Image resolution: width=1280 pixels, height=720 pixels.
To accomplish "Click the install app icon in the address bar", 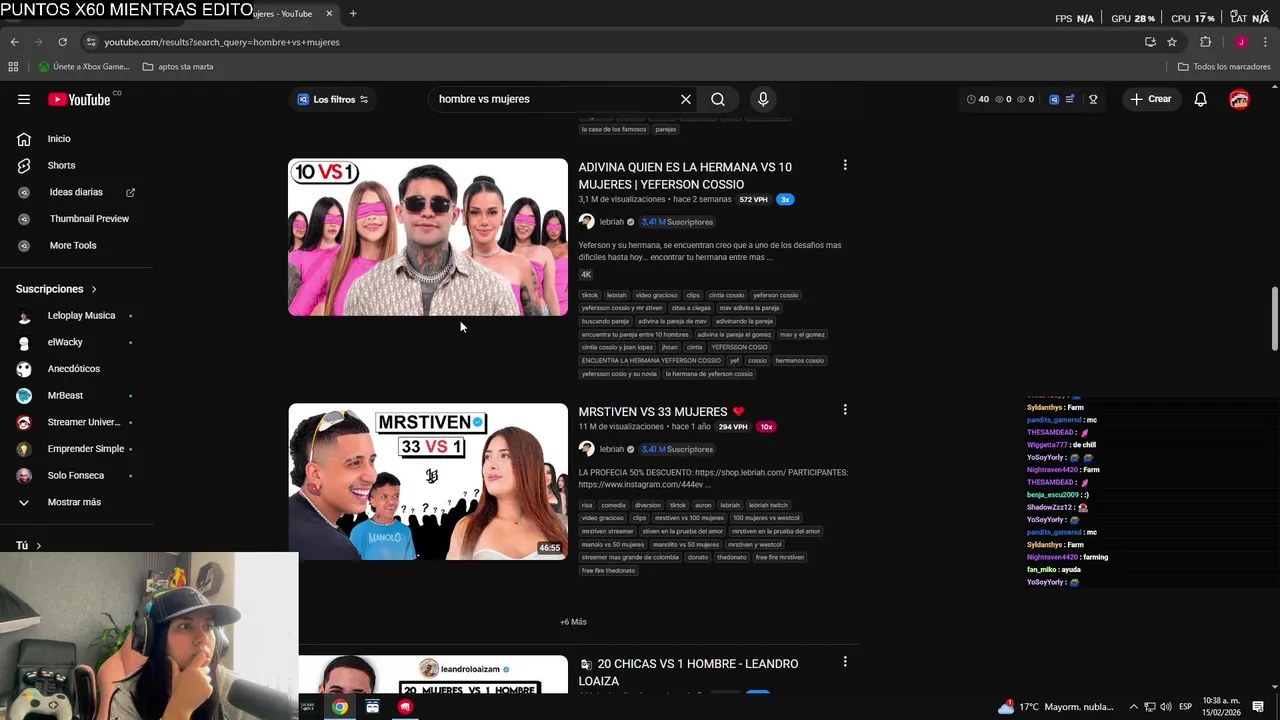I will (x=1150, y=42).
